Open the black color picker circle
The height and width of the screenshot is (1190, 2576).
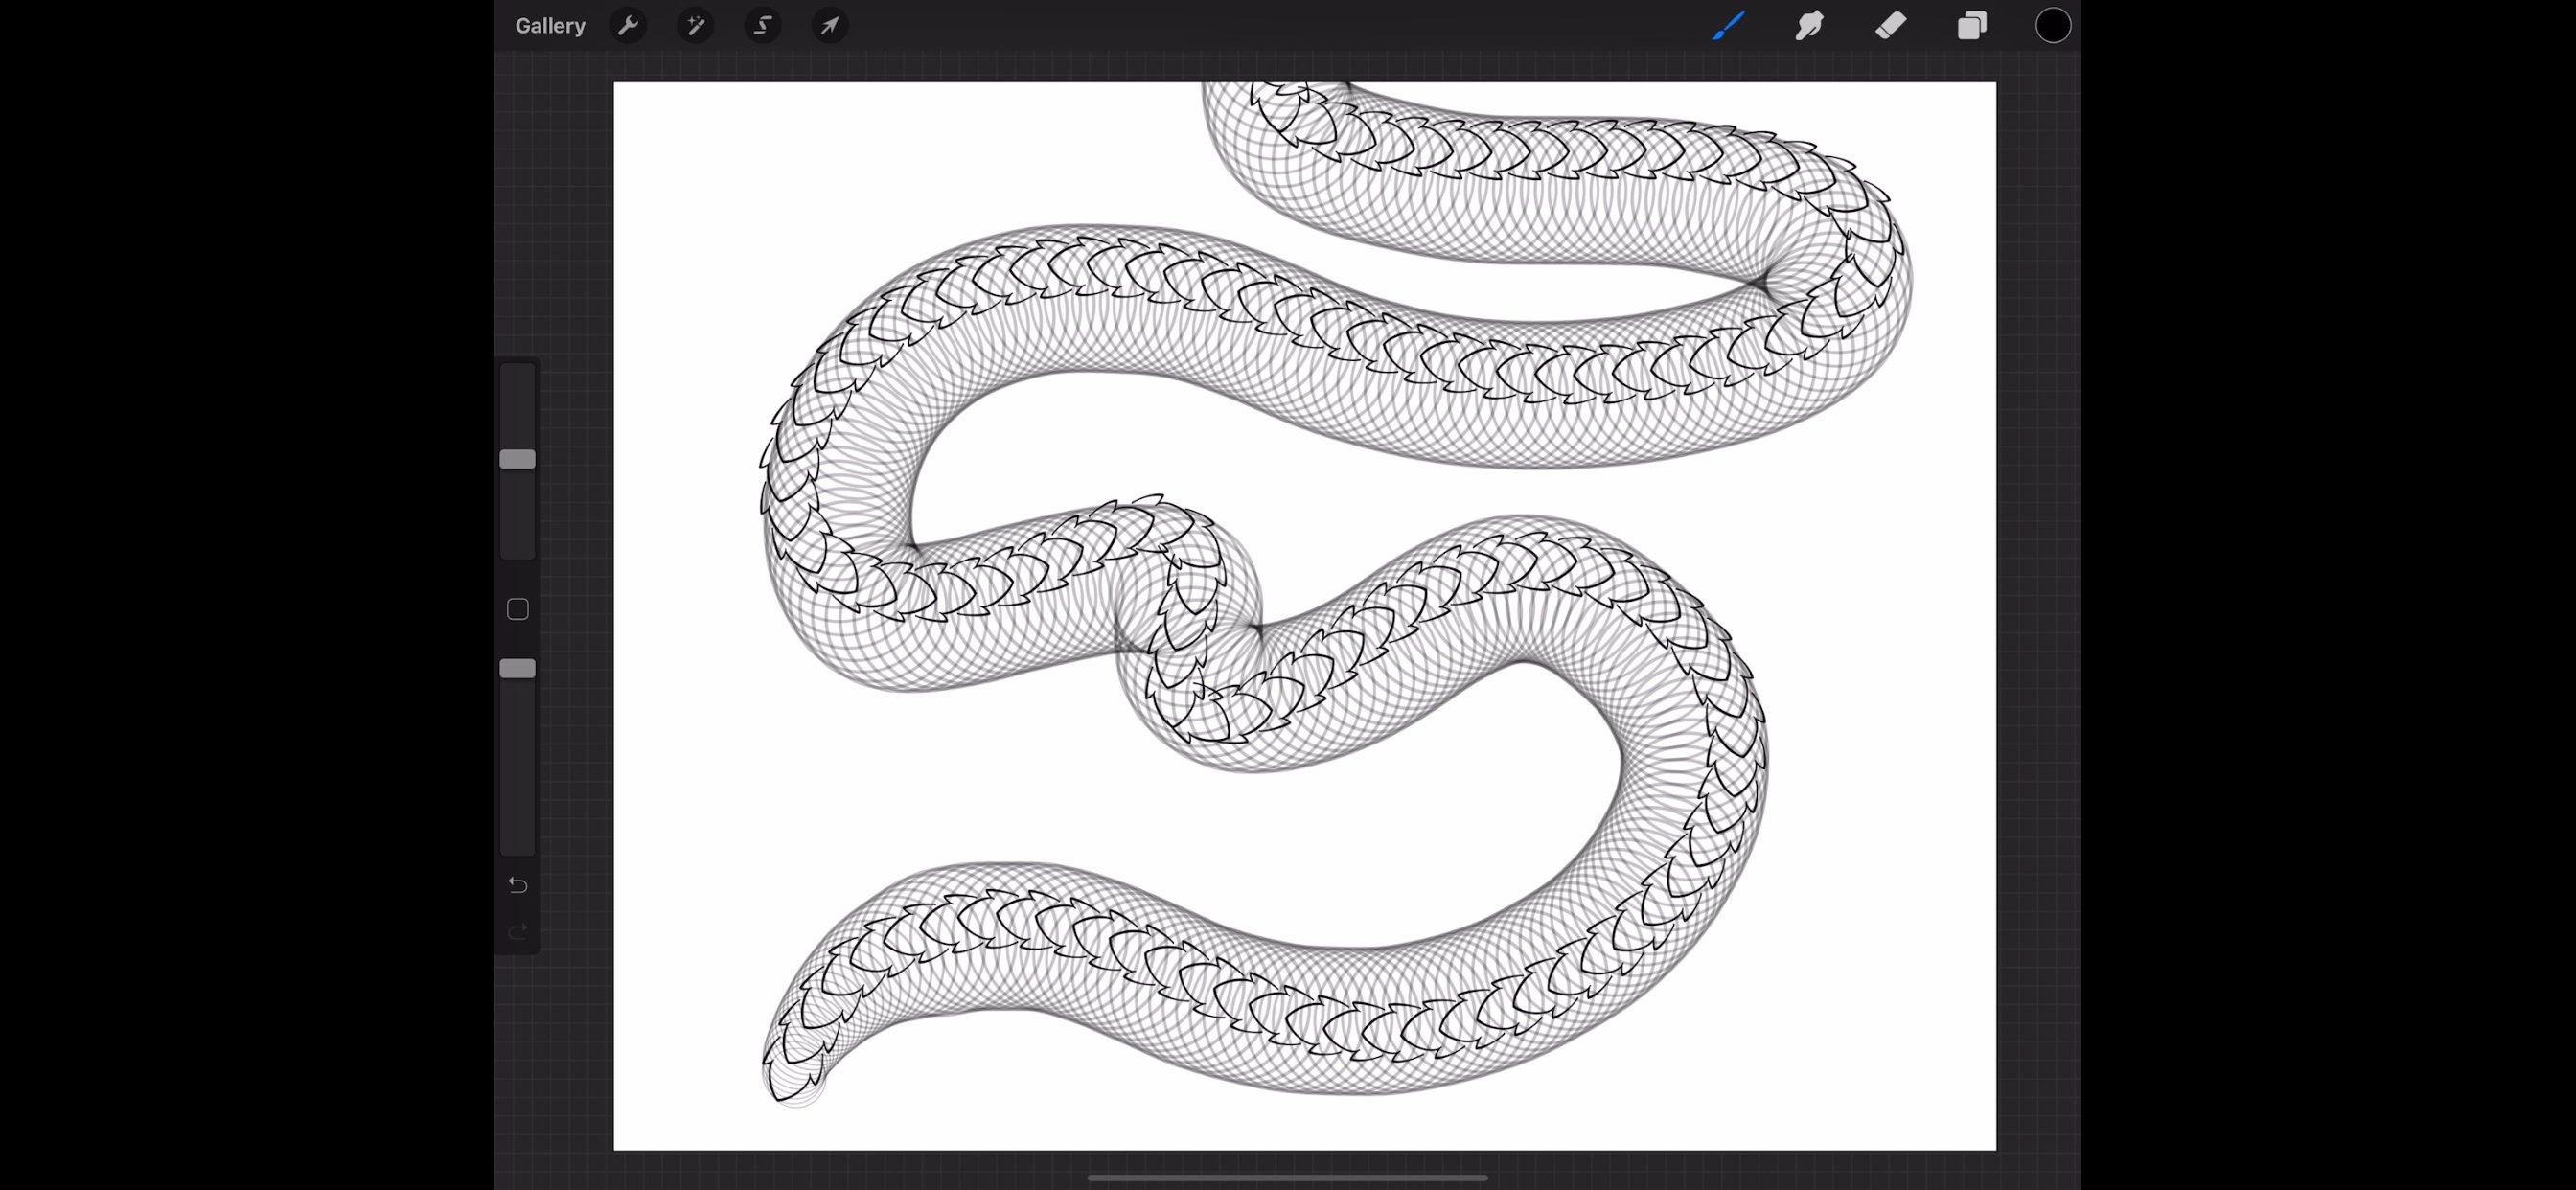tap(2053, 26)
